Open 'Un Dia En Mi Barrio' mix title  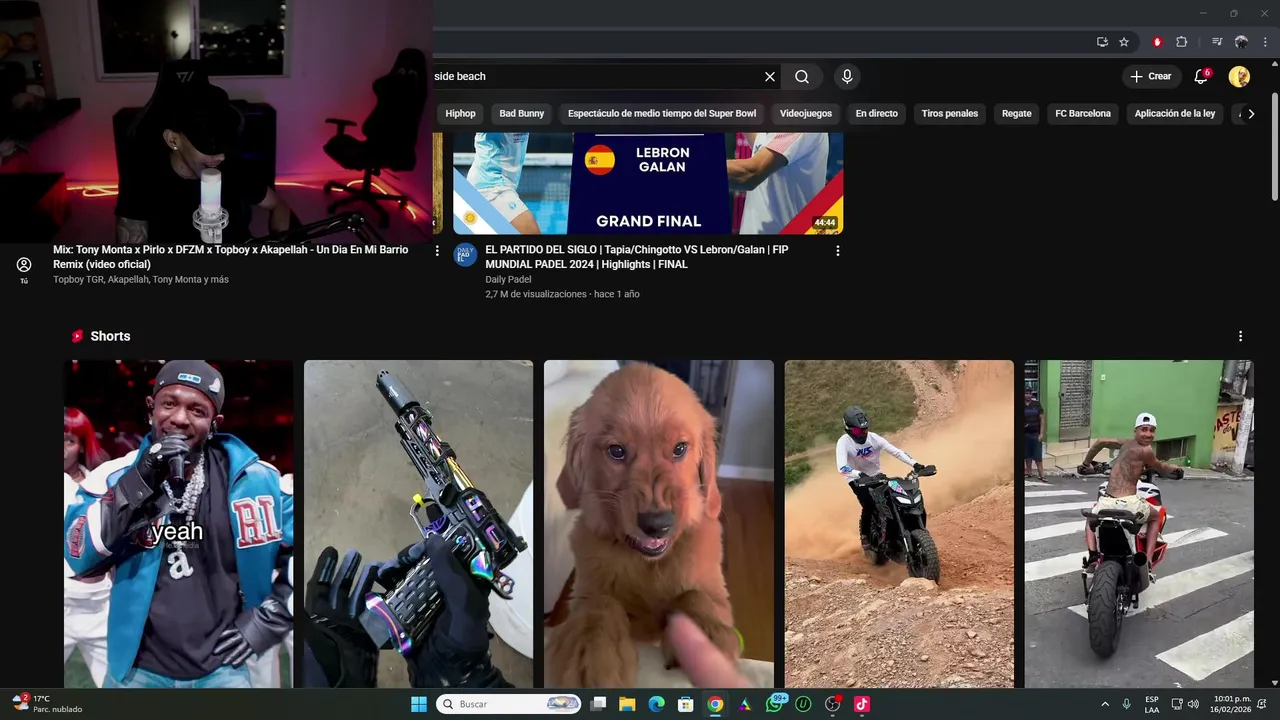click(x=231, y=257)
